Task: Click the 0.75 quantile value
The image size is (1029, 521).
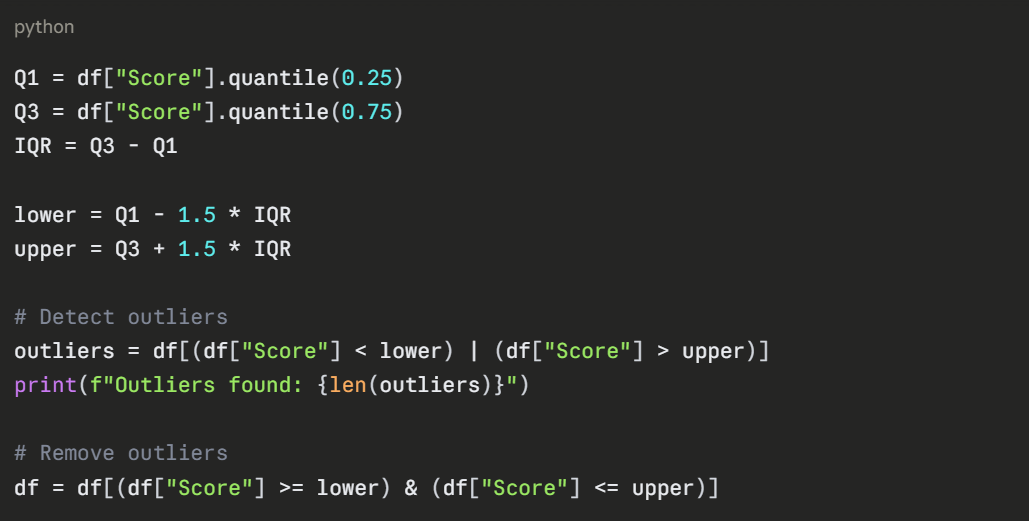Action: click(x=366, y=112)
